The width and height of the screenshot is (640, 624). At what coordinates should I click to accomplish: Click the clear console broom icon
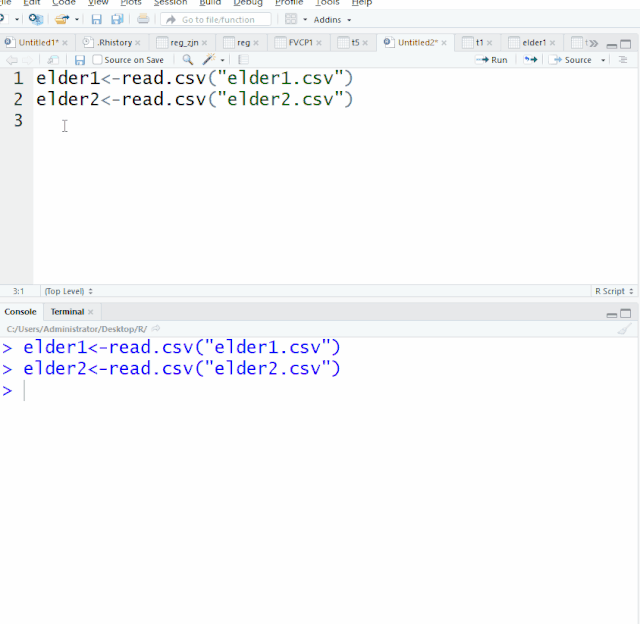[x=624, y=329]
